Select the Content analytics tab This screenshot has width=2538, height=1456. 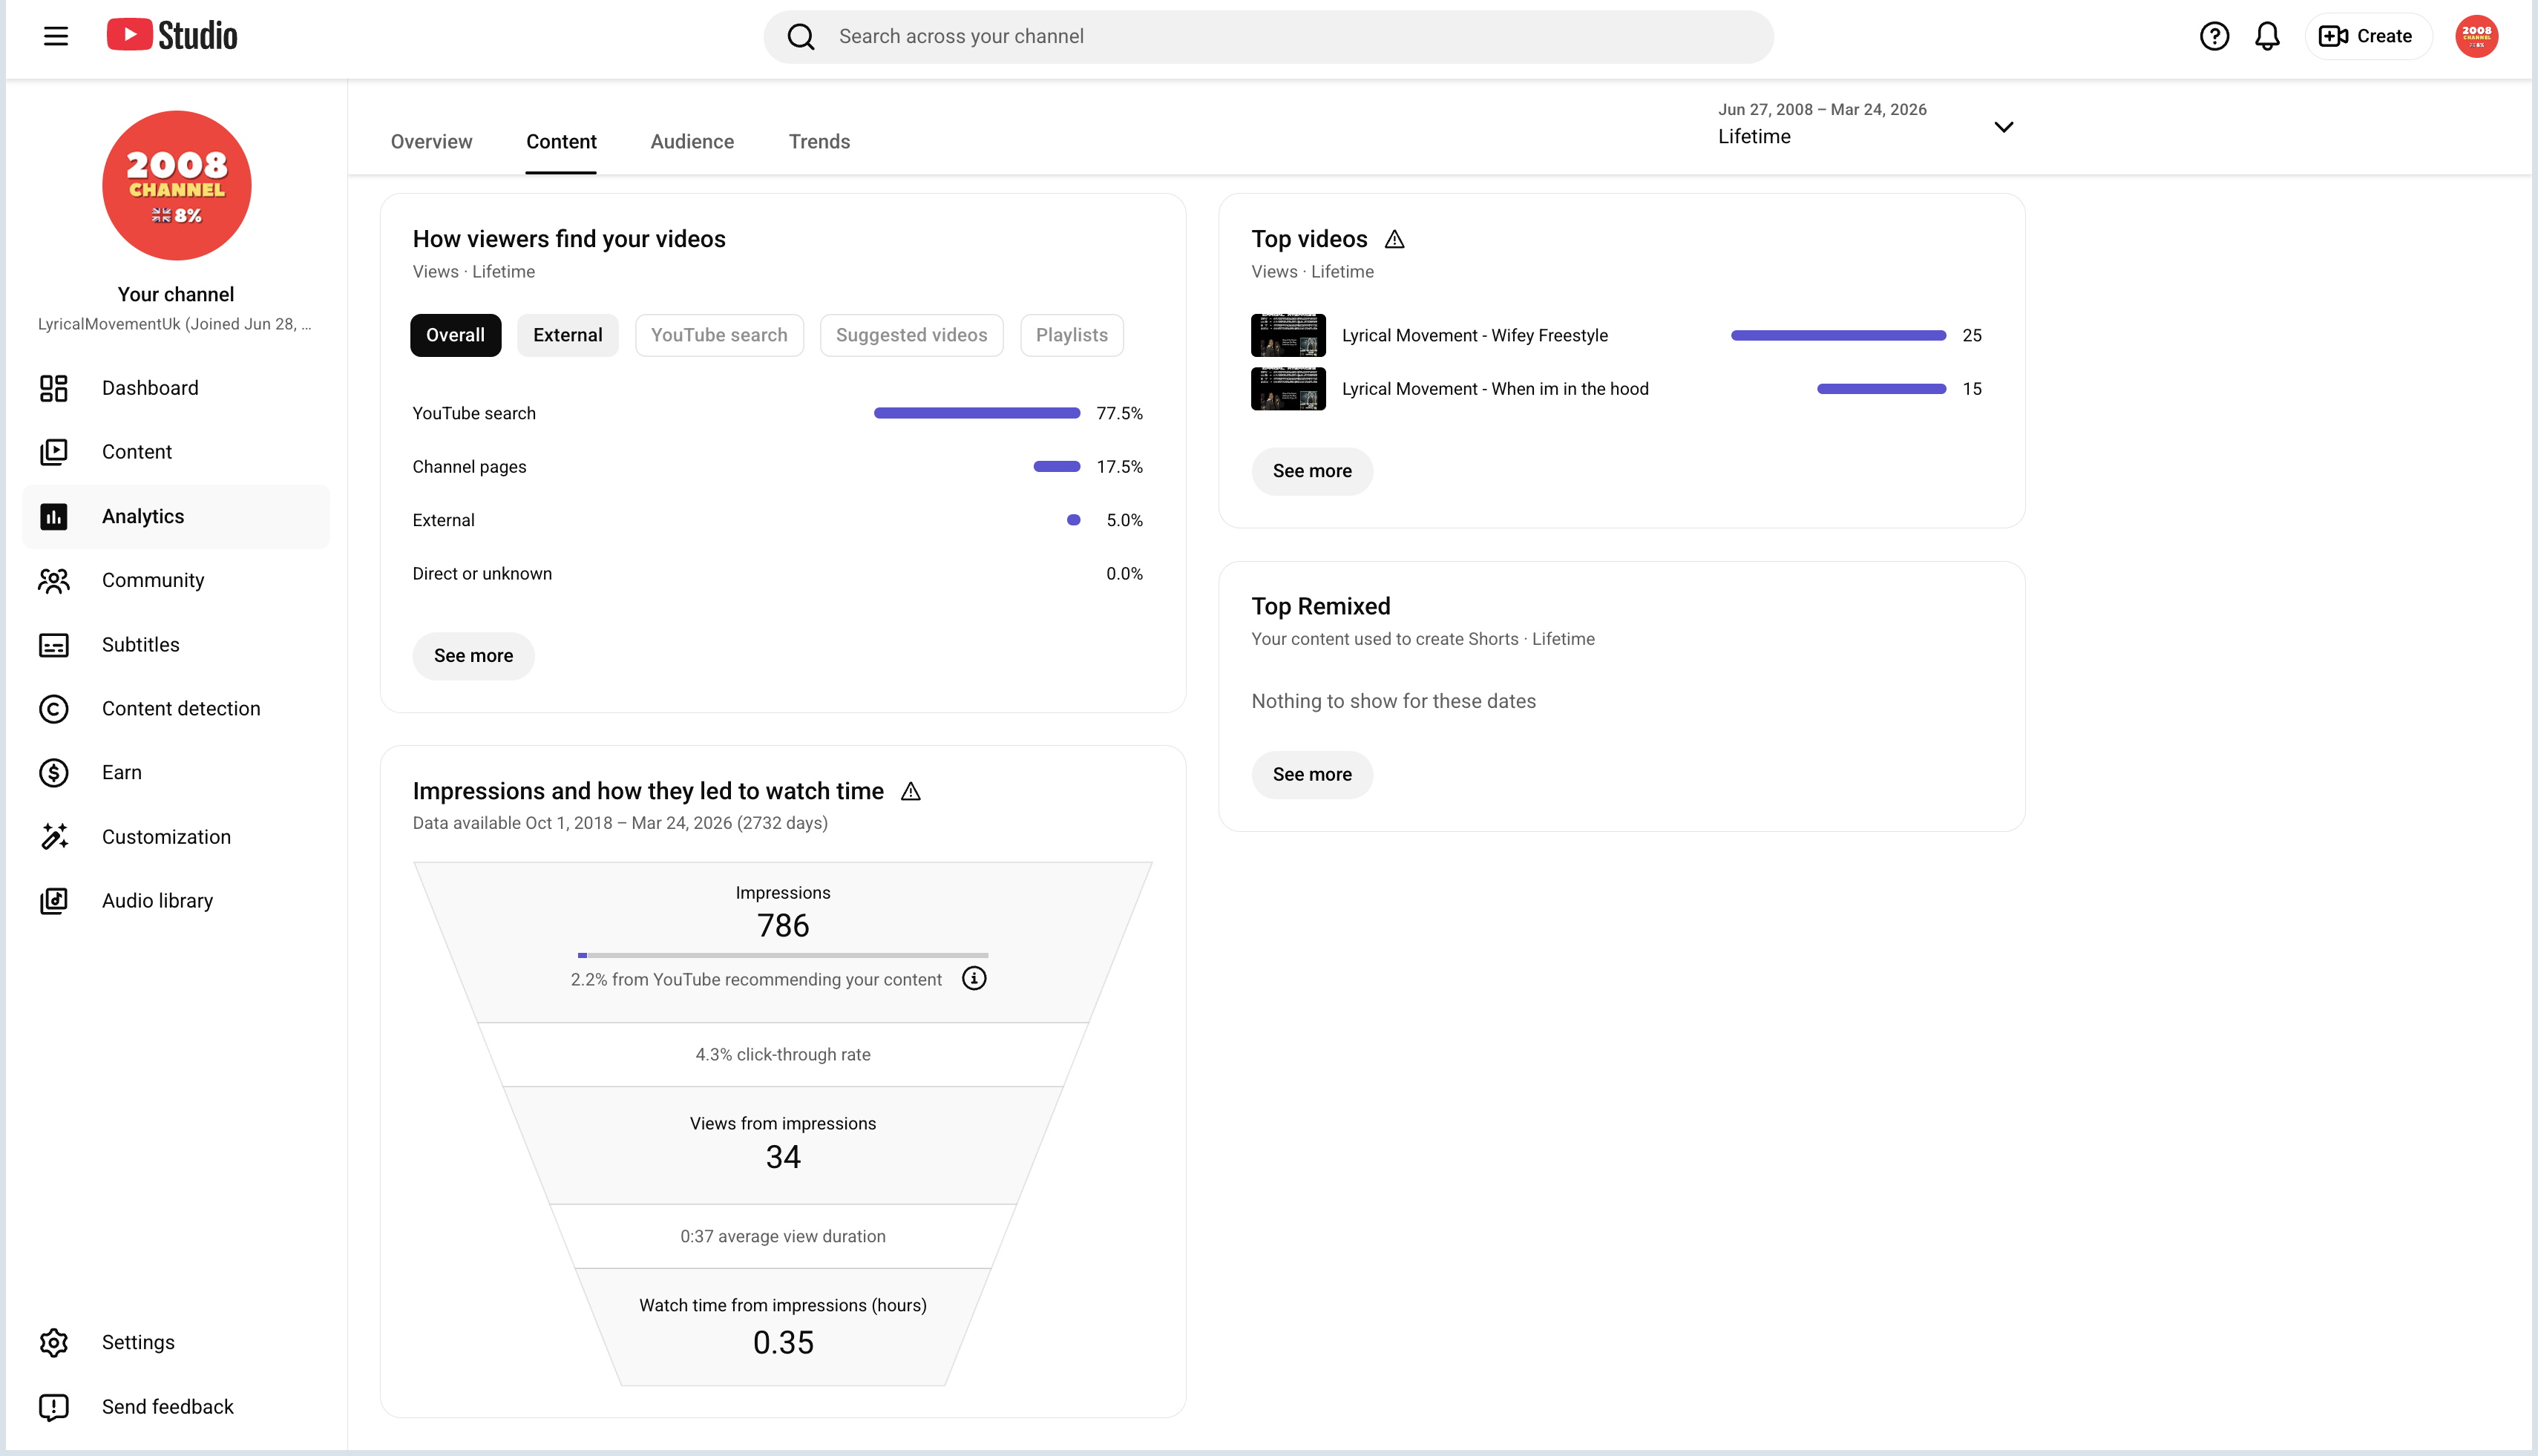[561, 142]
